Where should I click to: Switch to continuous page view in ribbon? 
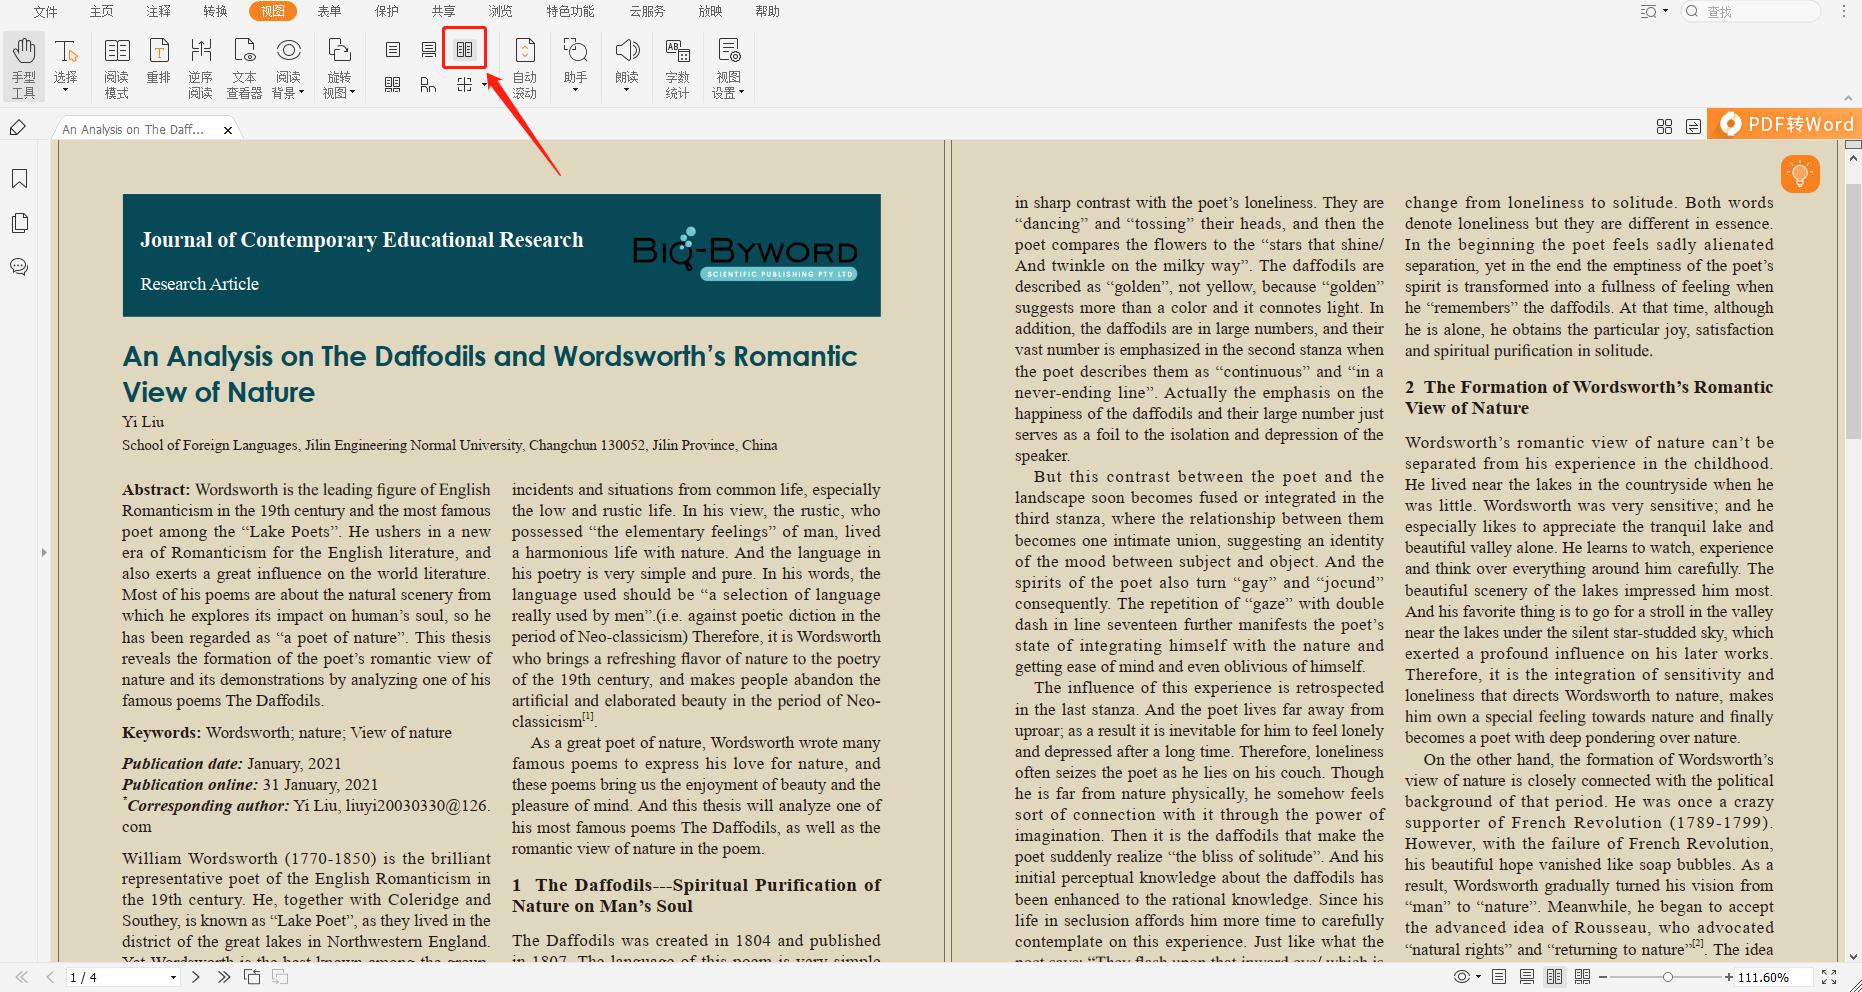point(429,49)
